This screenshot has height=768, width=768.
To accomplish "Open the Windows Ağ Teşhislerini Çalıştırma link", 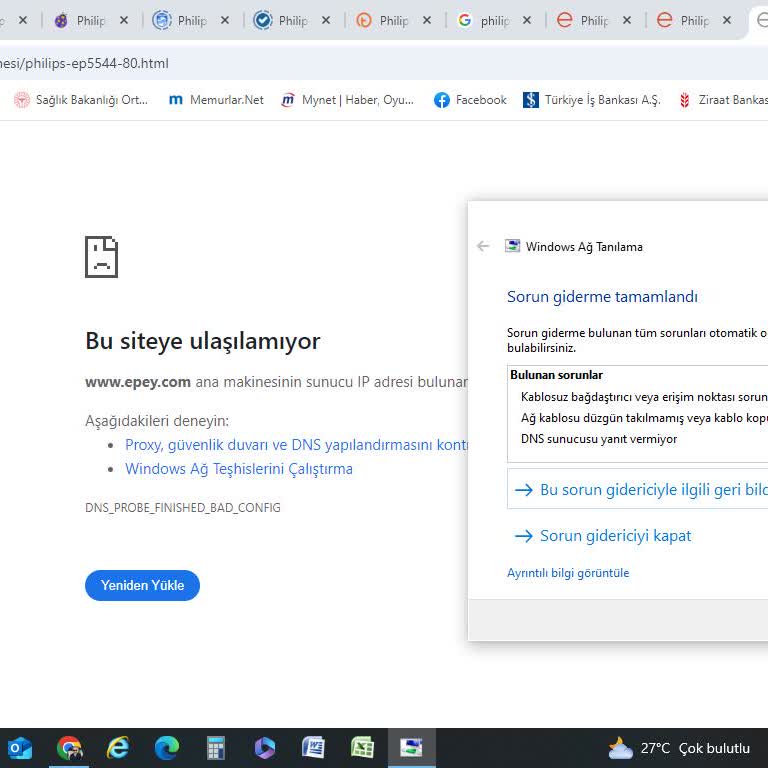I will pos(239,469).
